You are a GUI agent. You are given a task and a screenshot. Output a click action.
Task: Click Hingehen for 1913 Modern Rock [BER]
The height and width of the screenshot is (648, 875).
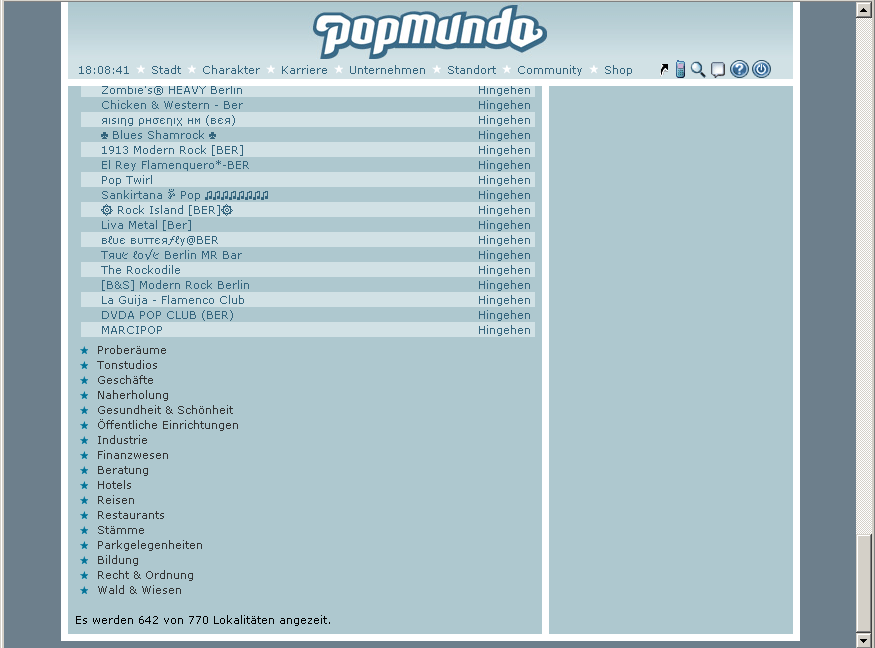click(504, 150)
